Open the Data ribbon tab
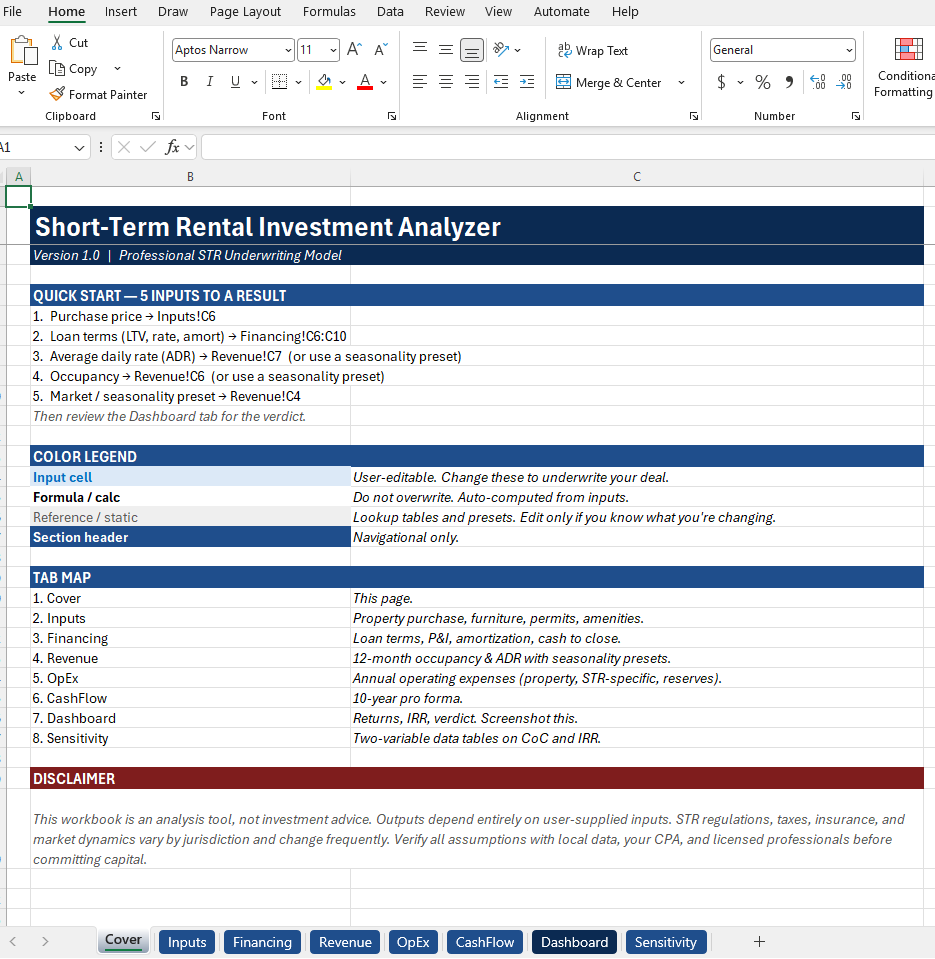Image resolution: width=935 pixels, height=959 pixels. tap(390, 12)
